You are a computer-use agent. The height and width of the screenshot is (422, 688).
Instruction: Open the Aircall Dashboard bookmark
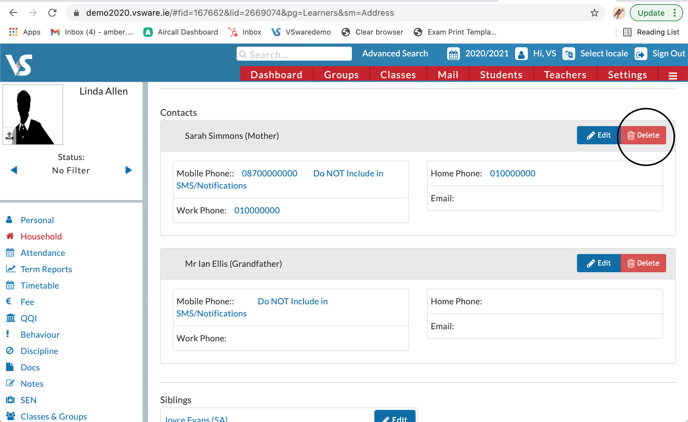(x=181, y=32)
